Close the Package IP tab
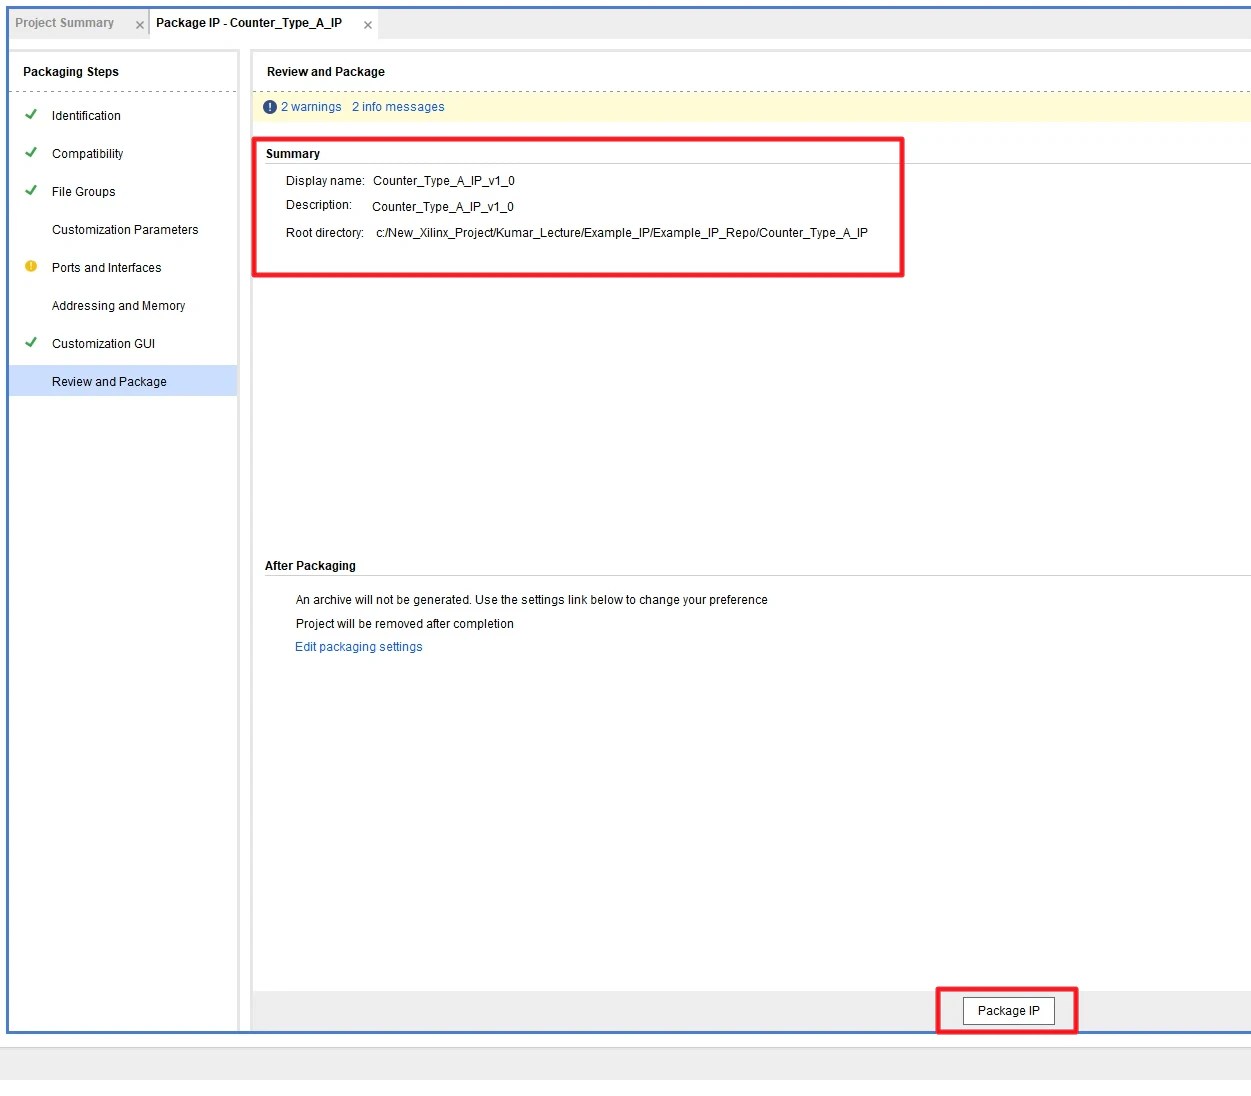The image size is (1251, 1096). 368,25
